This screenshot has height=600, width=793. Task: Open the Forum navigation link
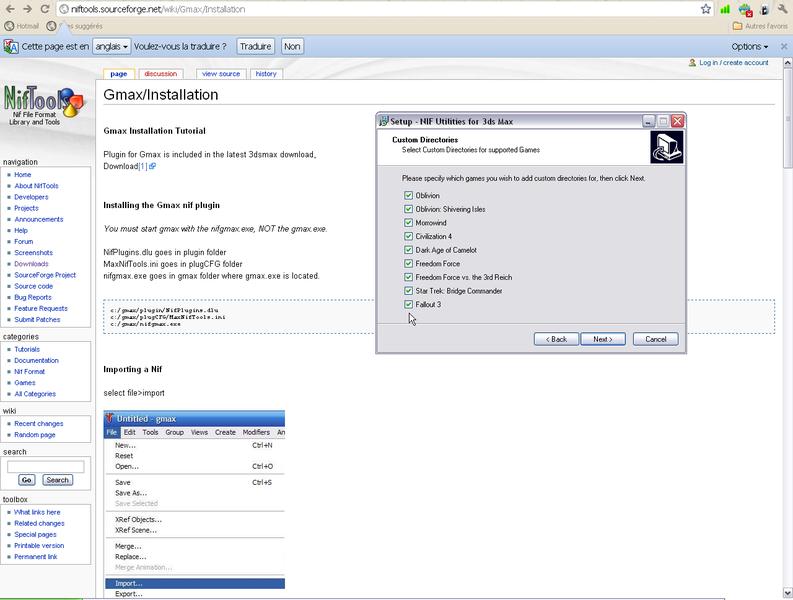tap(24, 241)
